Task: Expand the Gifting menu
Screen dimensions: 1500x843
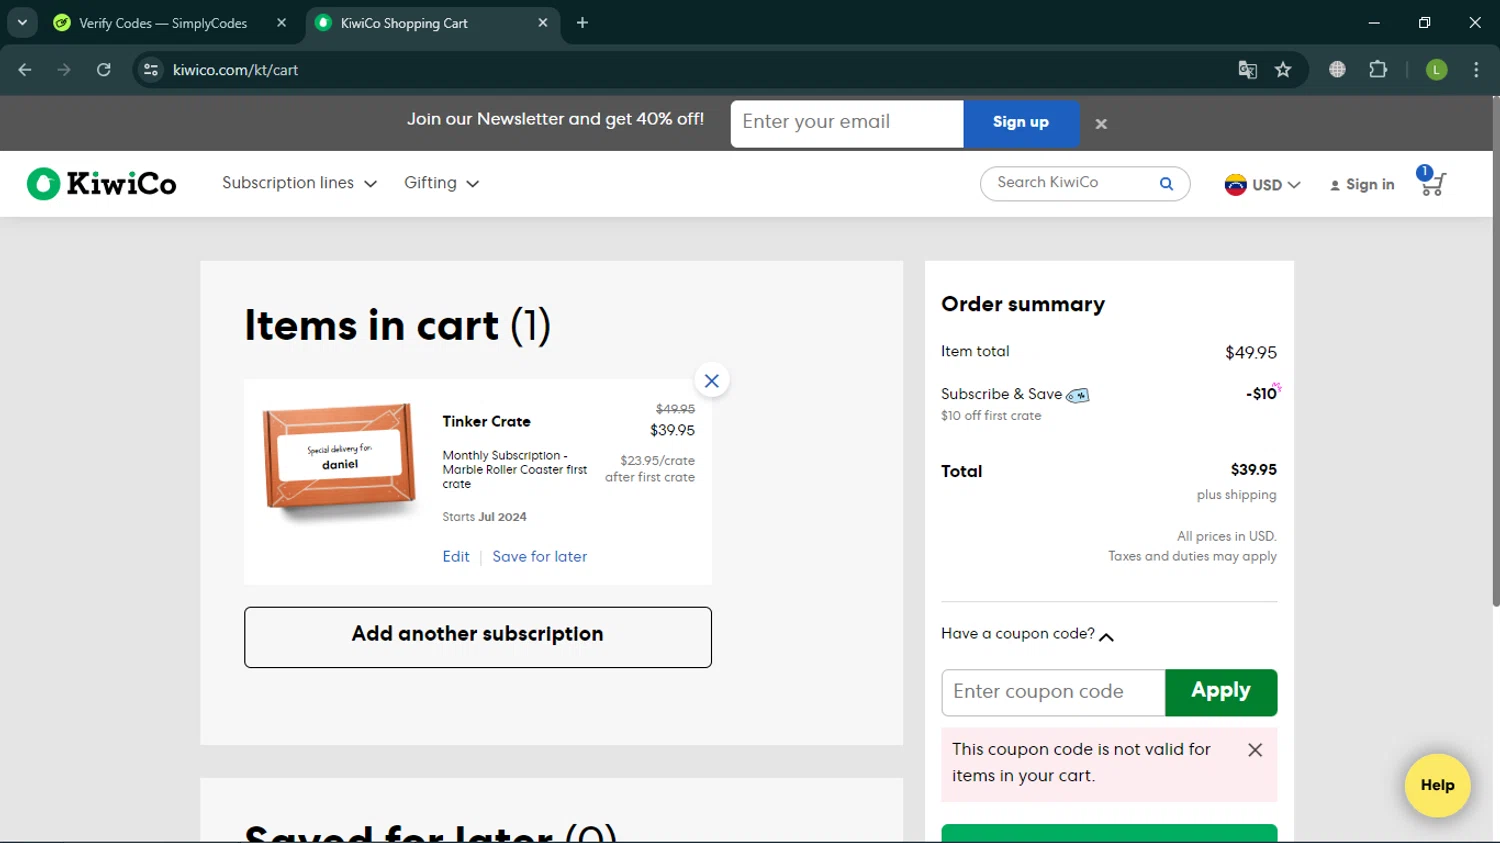Action: (x=441, y=183)
